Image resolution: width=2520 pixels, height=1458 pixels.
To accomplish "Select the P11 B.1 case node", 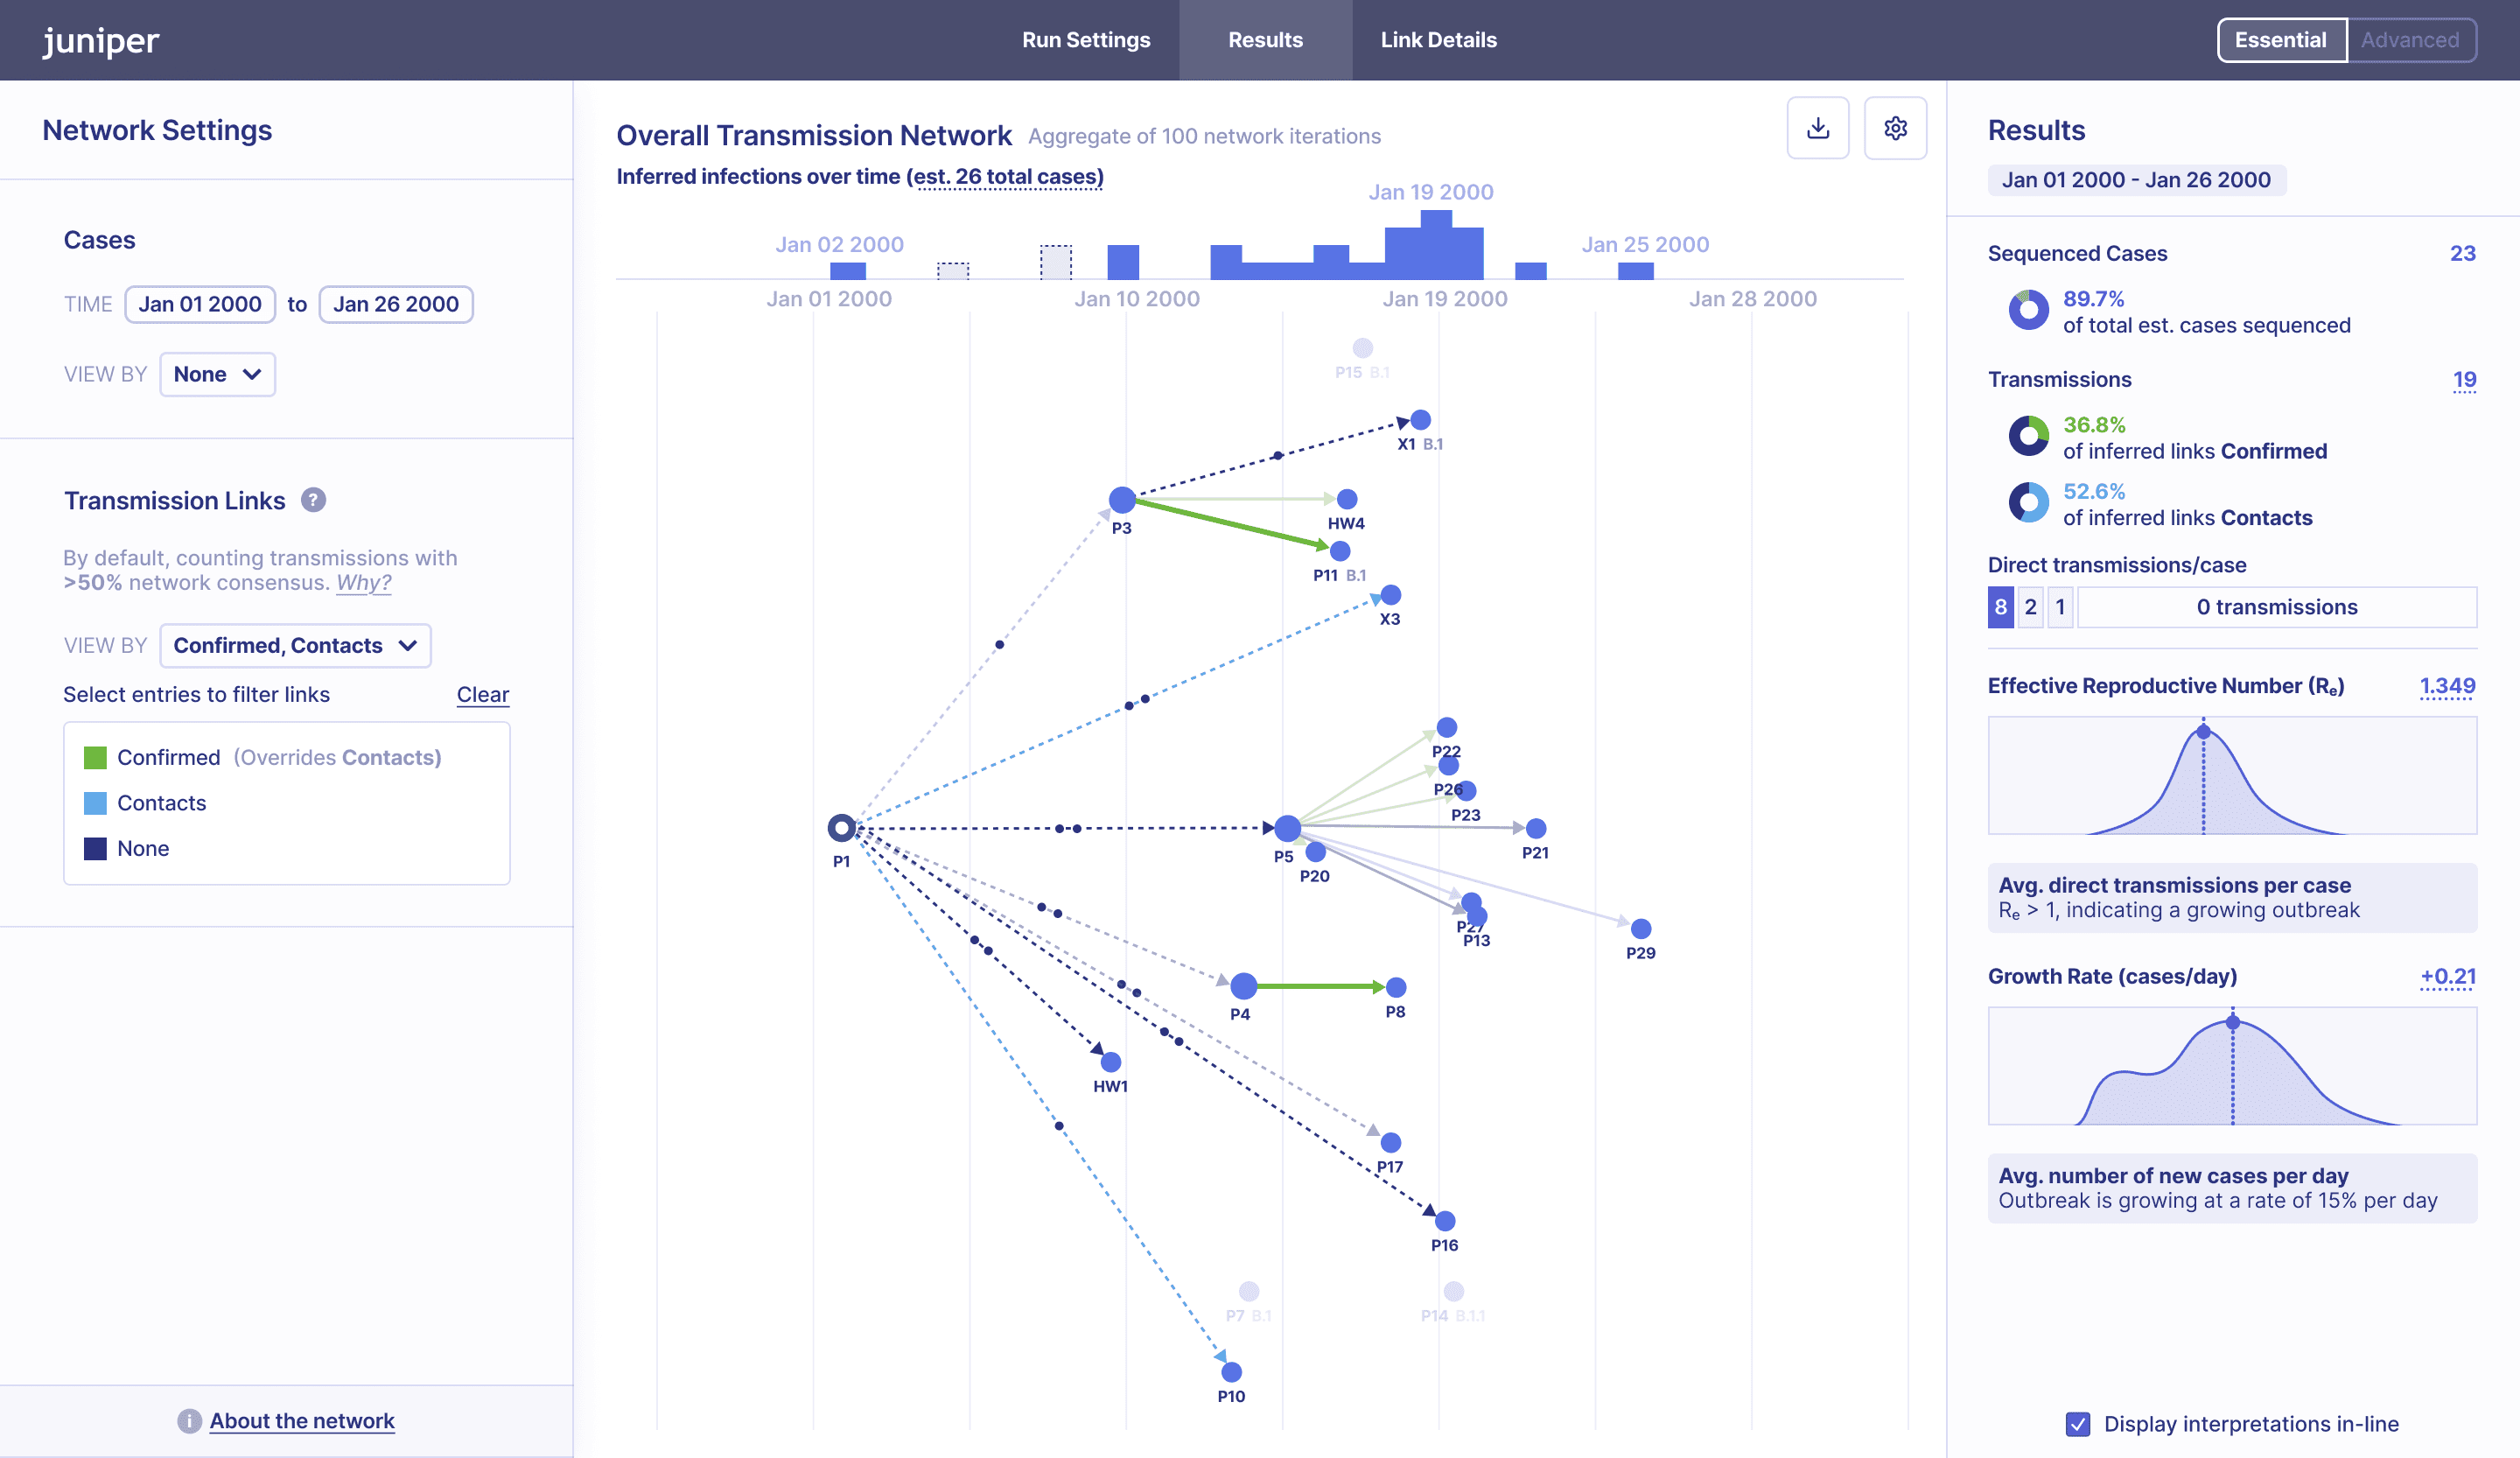I will click(1340, 551).
